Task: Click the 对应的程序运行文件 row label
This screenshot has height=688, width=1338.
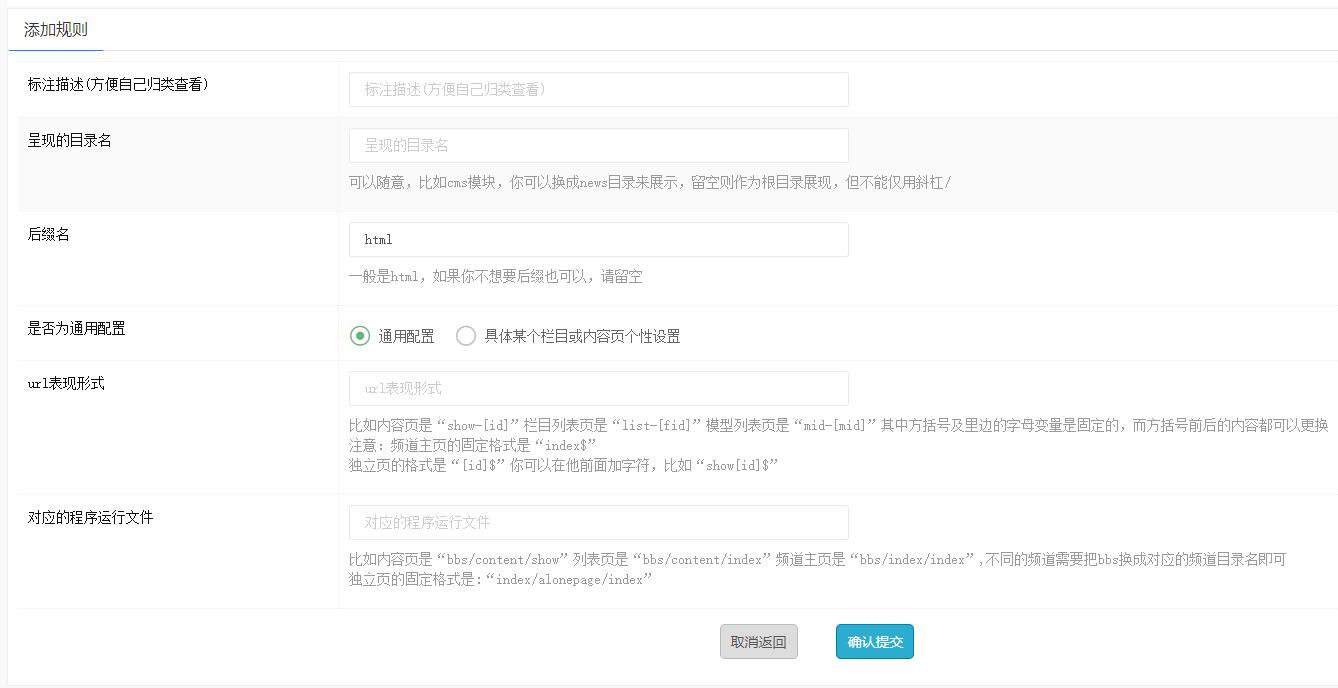Action: click(91, 518)
